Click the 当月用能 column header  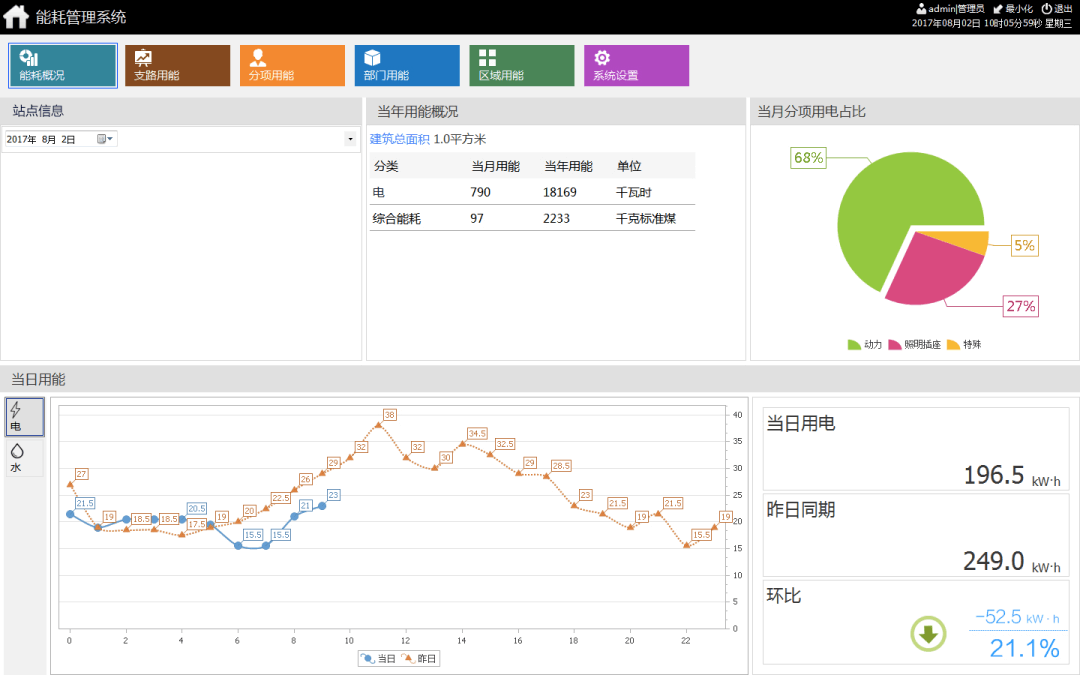495,166
